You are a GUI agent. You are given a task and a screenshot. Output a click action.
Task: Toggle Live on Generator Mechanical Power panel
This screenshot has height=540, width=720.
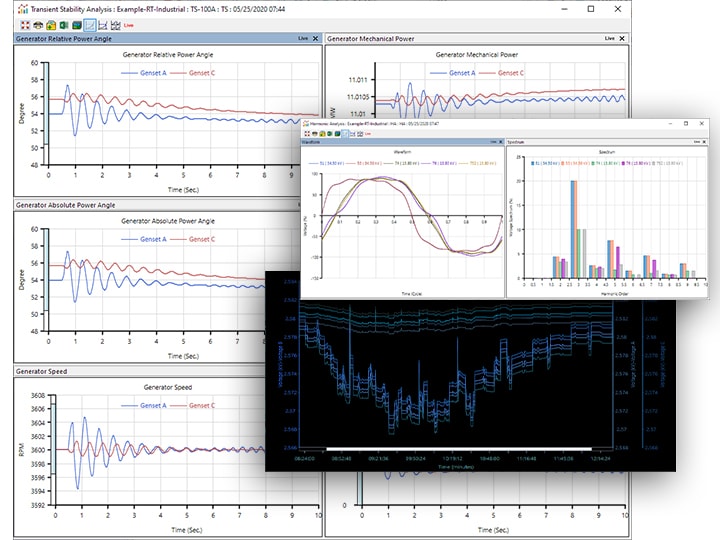609,38
